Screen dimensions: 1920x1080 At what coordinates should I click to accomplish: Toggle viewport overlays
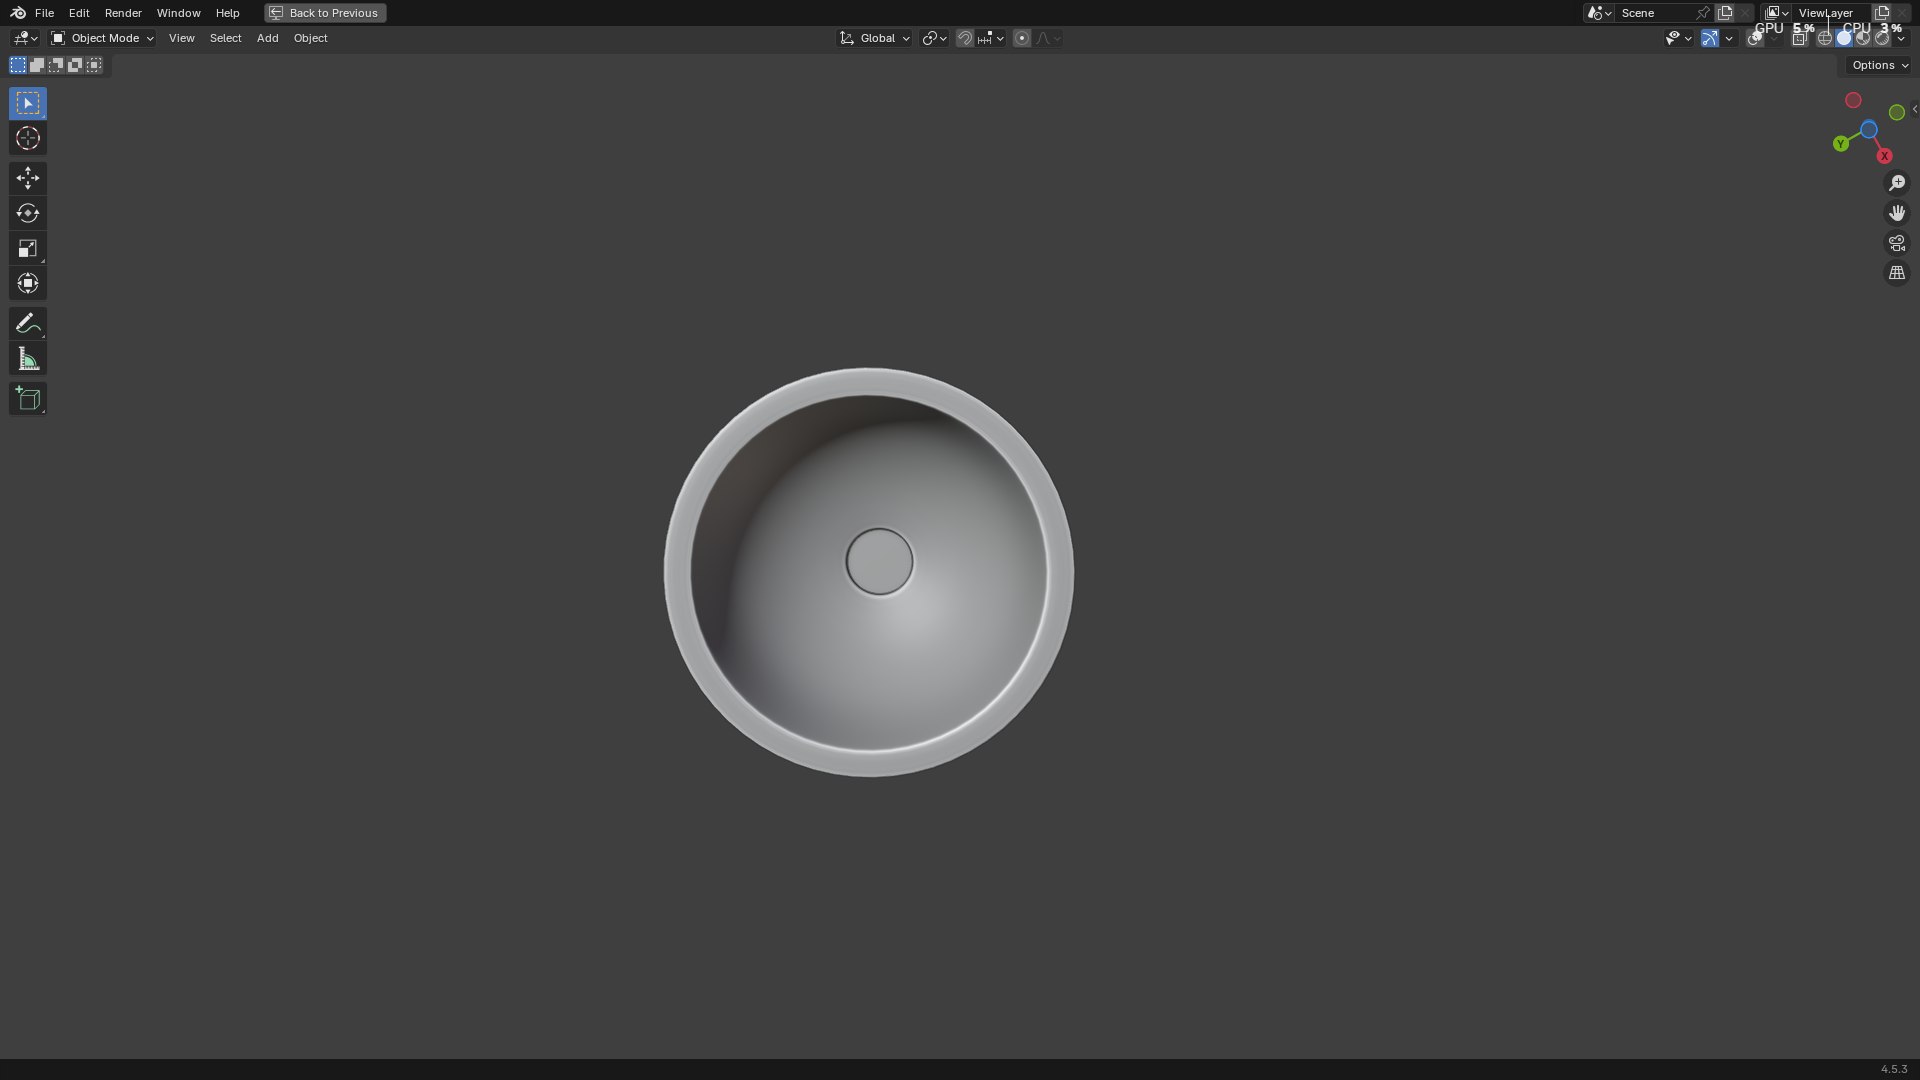tap(1755, 38)
